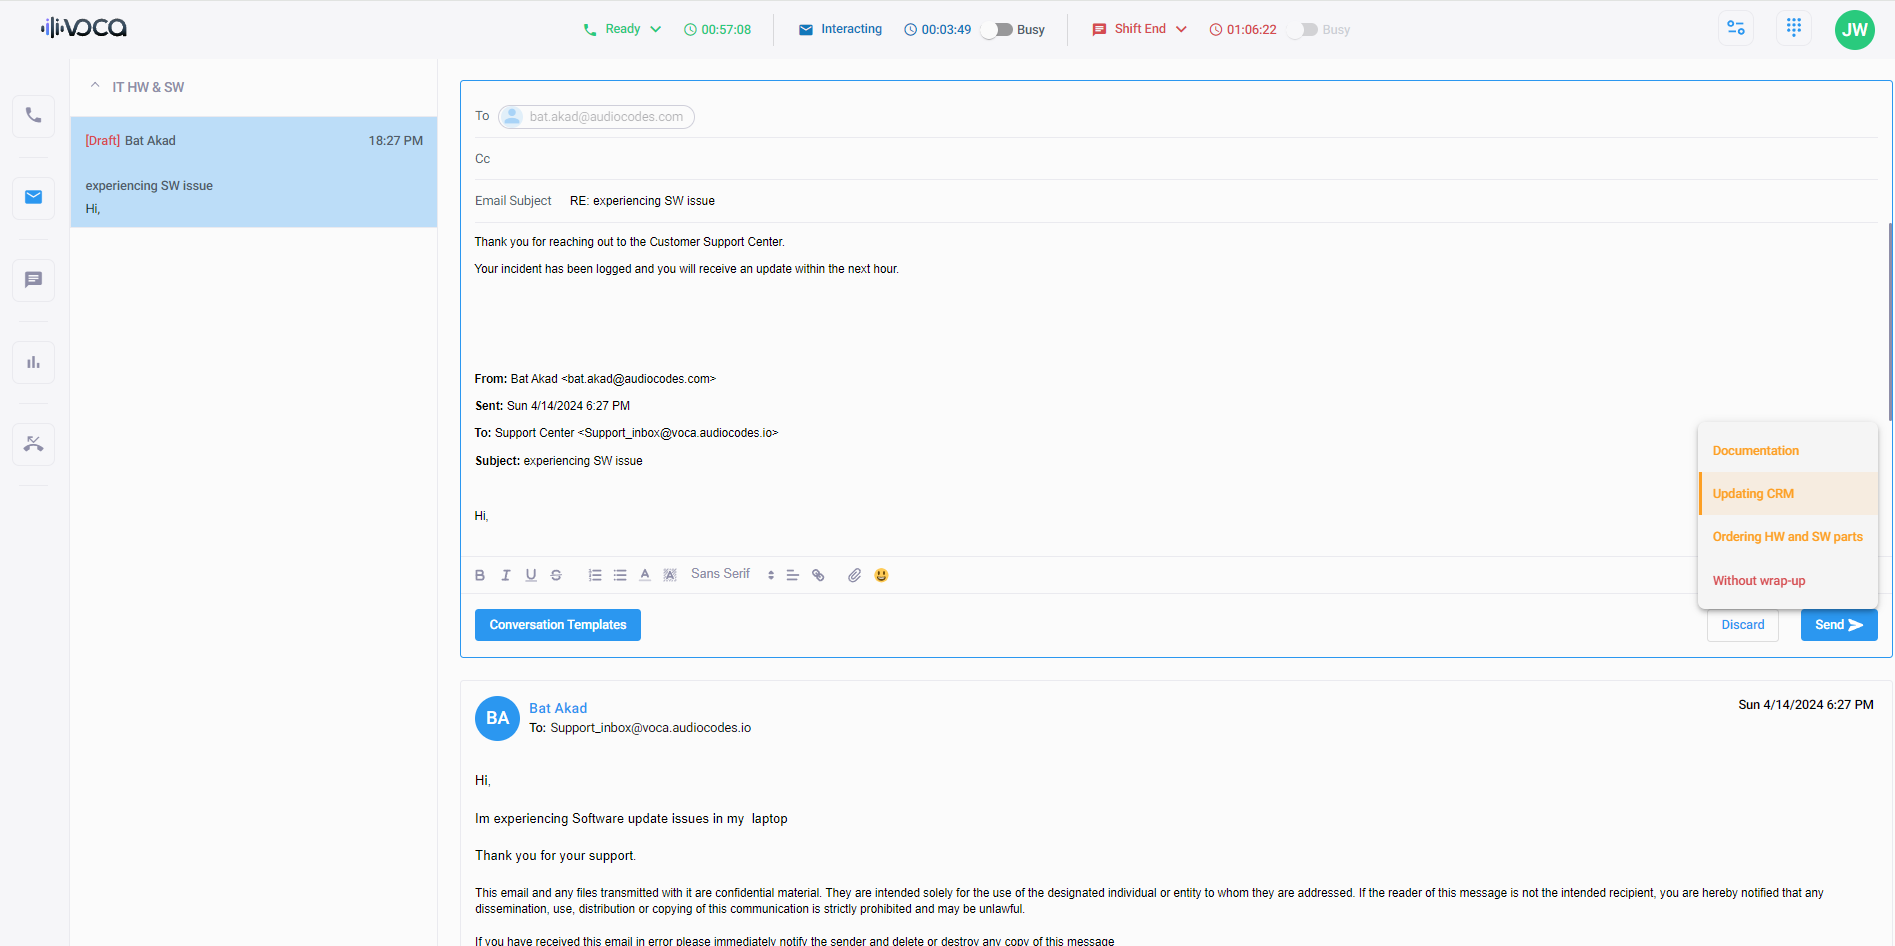The height and width of the screenshot is (946, 1895).
Task: Open the statistics bar chart sidebar icon
Action: [x=33, y=362]
